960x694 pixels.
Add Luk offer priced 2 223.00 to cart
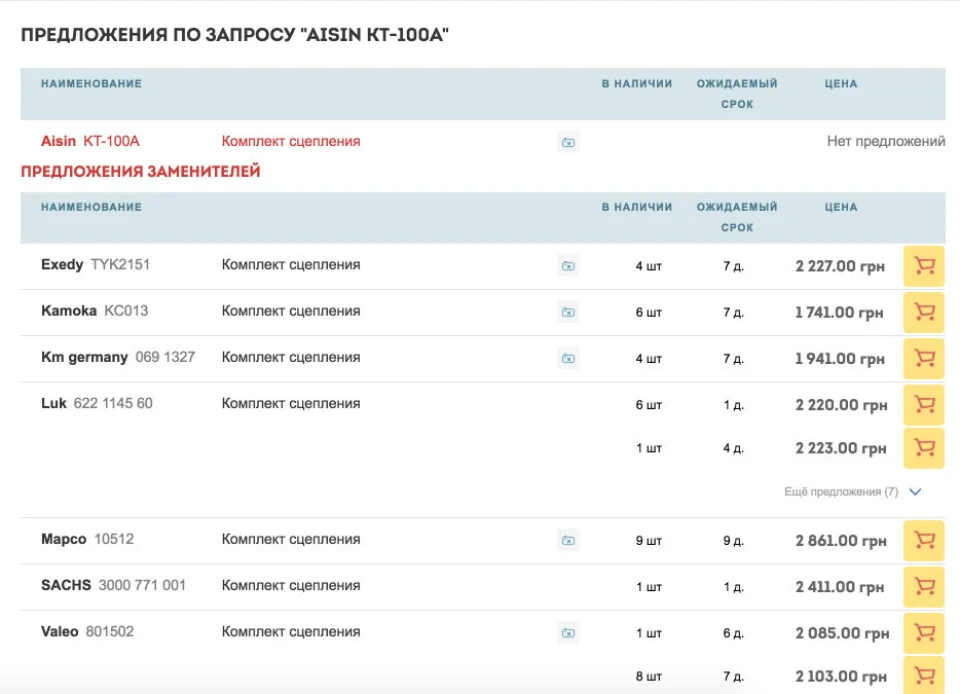click(924, 448)
